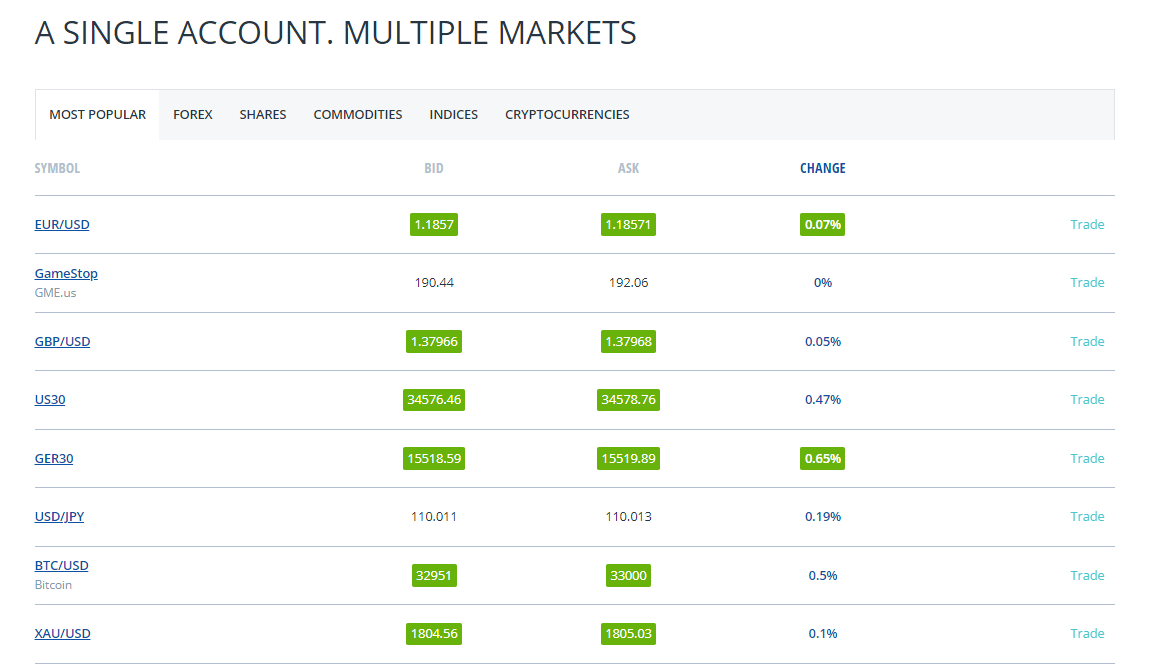Click GameStop bid price 190.44
1160x667 pixels.
[434, 282]
